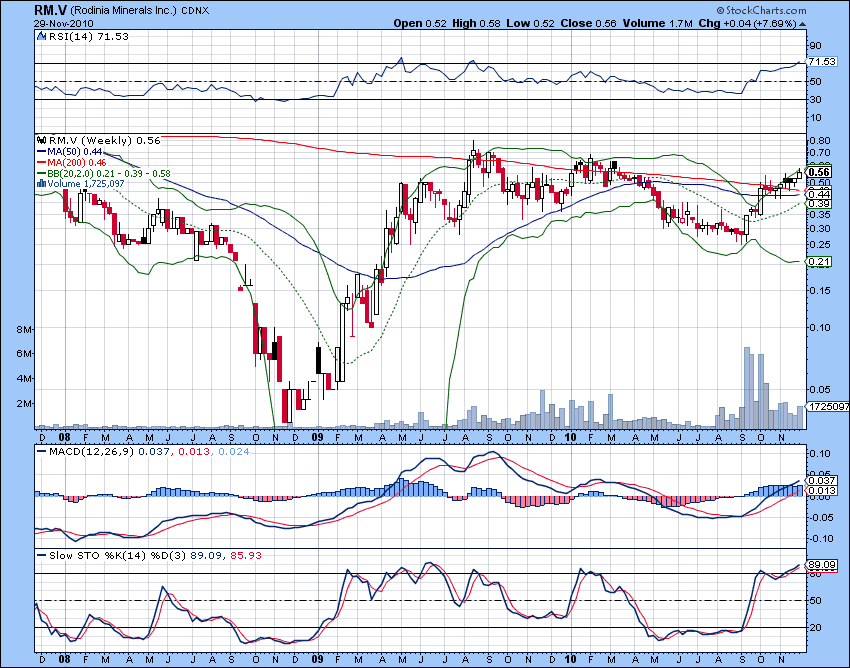Click the RM.V (Weekly) 0.56 legend entry
Screen dimensions: 850x668
105,140
